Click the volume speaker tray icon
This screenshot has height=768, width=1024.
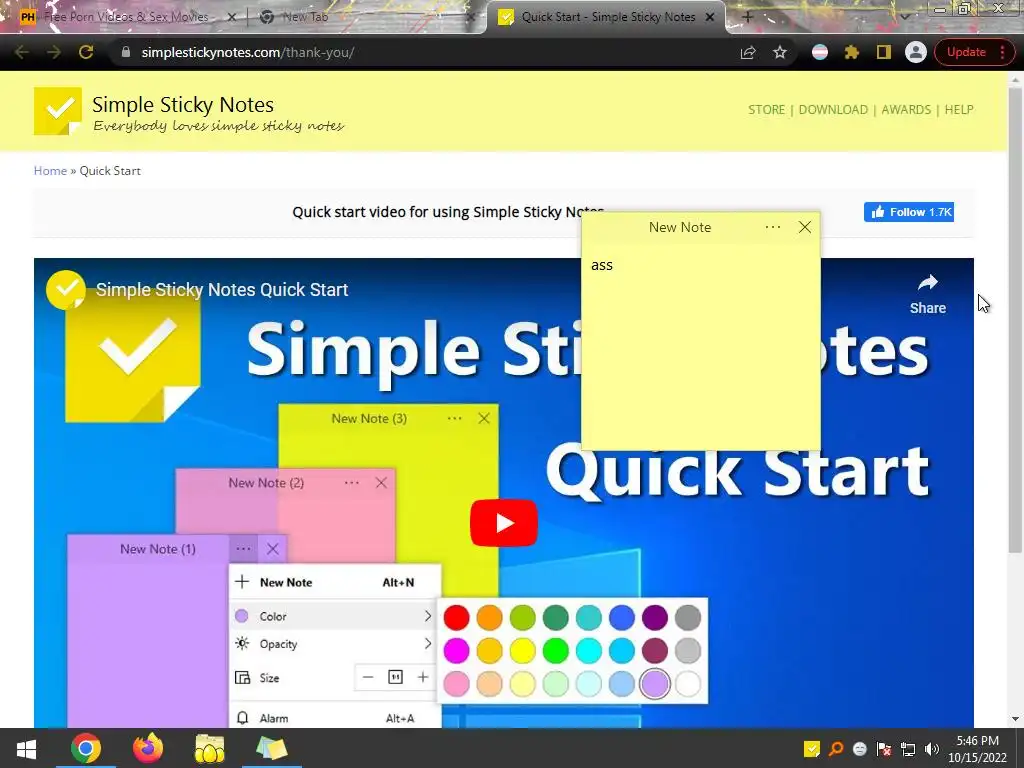click(x=932, y=748)
